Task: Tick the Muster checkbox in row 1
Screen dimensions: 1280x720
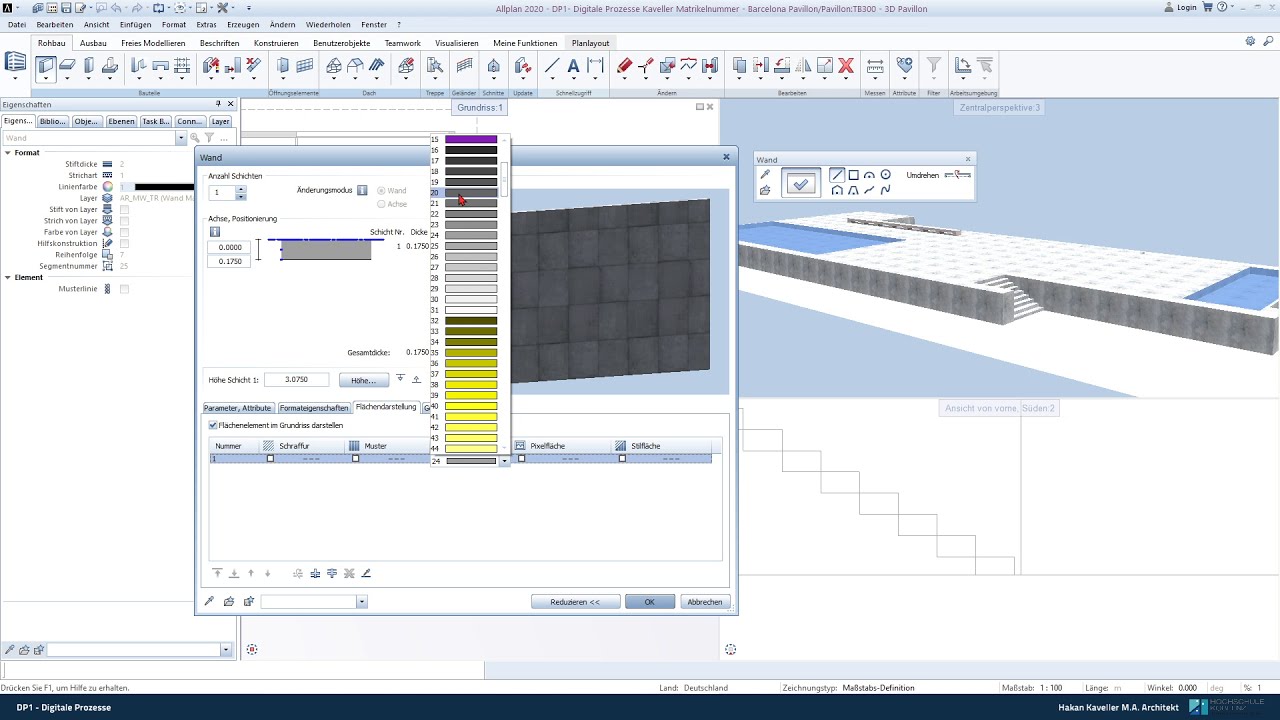Action: click(355, 458)
